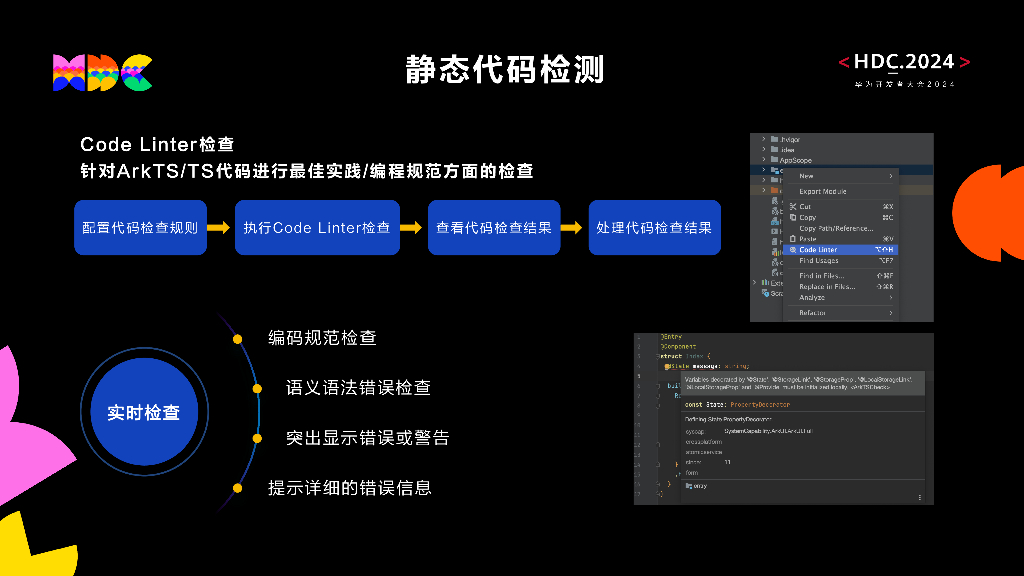Click the AppScope folder icon
Screen dimensions: 1024x576
click(773, 160)
